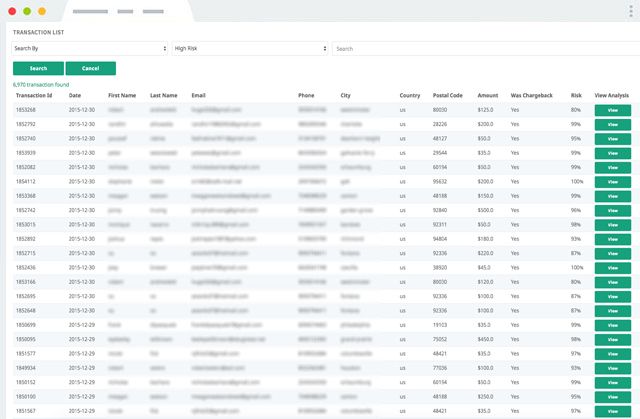The width and height of the screenshot is (640, 419).
Task: Click the red close window button
Action: coord(12,11)
